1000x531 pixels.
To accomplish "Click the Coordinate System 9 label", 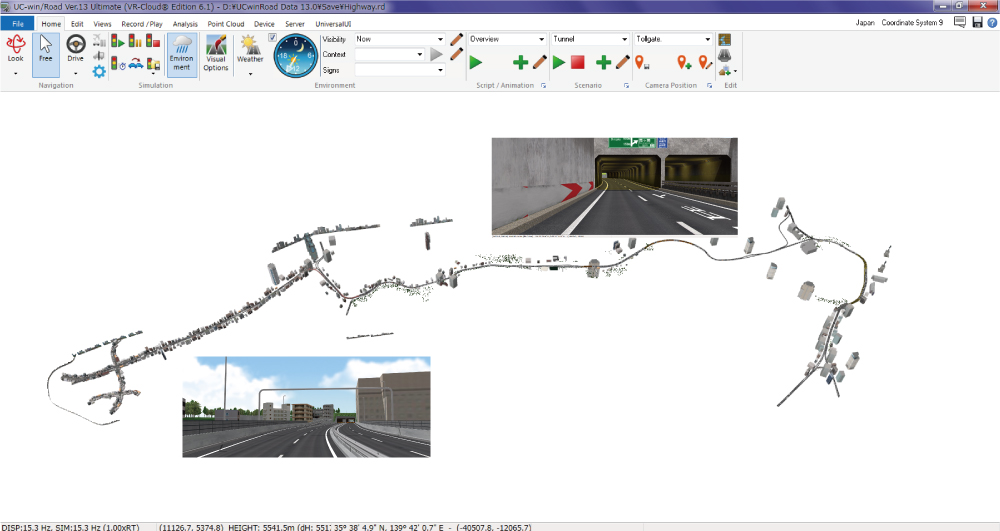I will (x=912, y=22).
